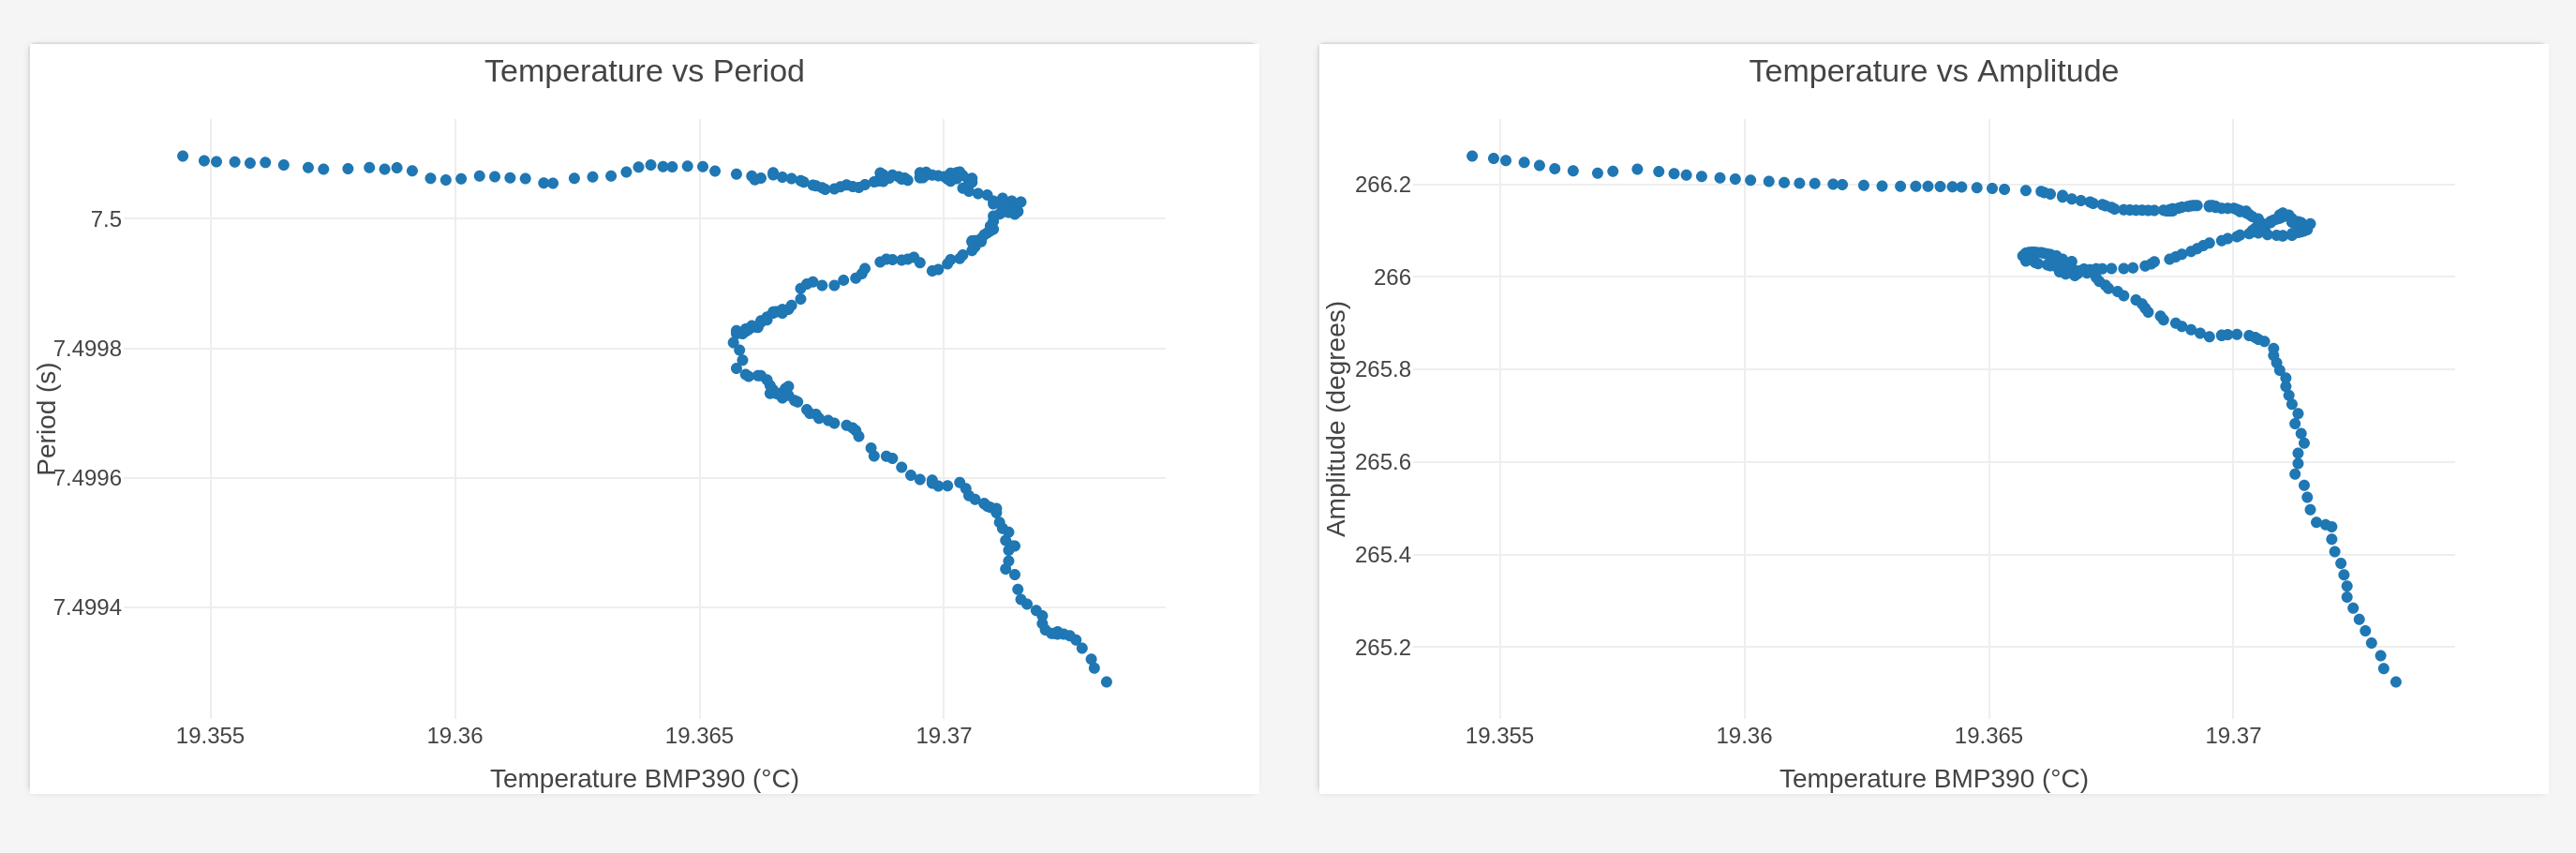2576x853 pixels.
Task: Click the Period chart's x-axis title
Action: click(644, 778)
